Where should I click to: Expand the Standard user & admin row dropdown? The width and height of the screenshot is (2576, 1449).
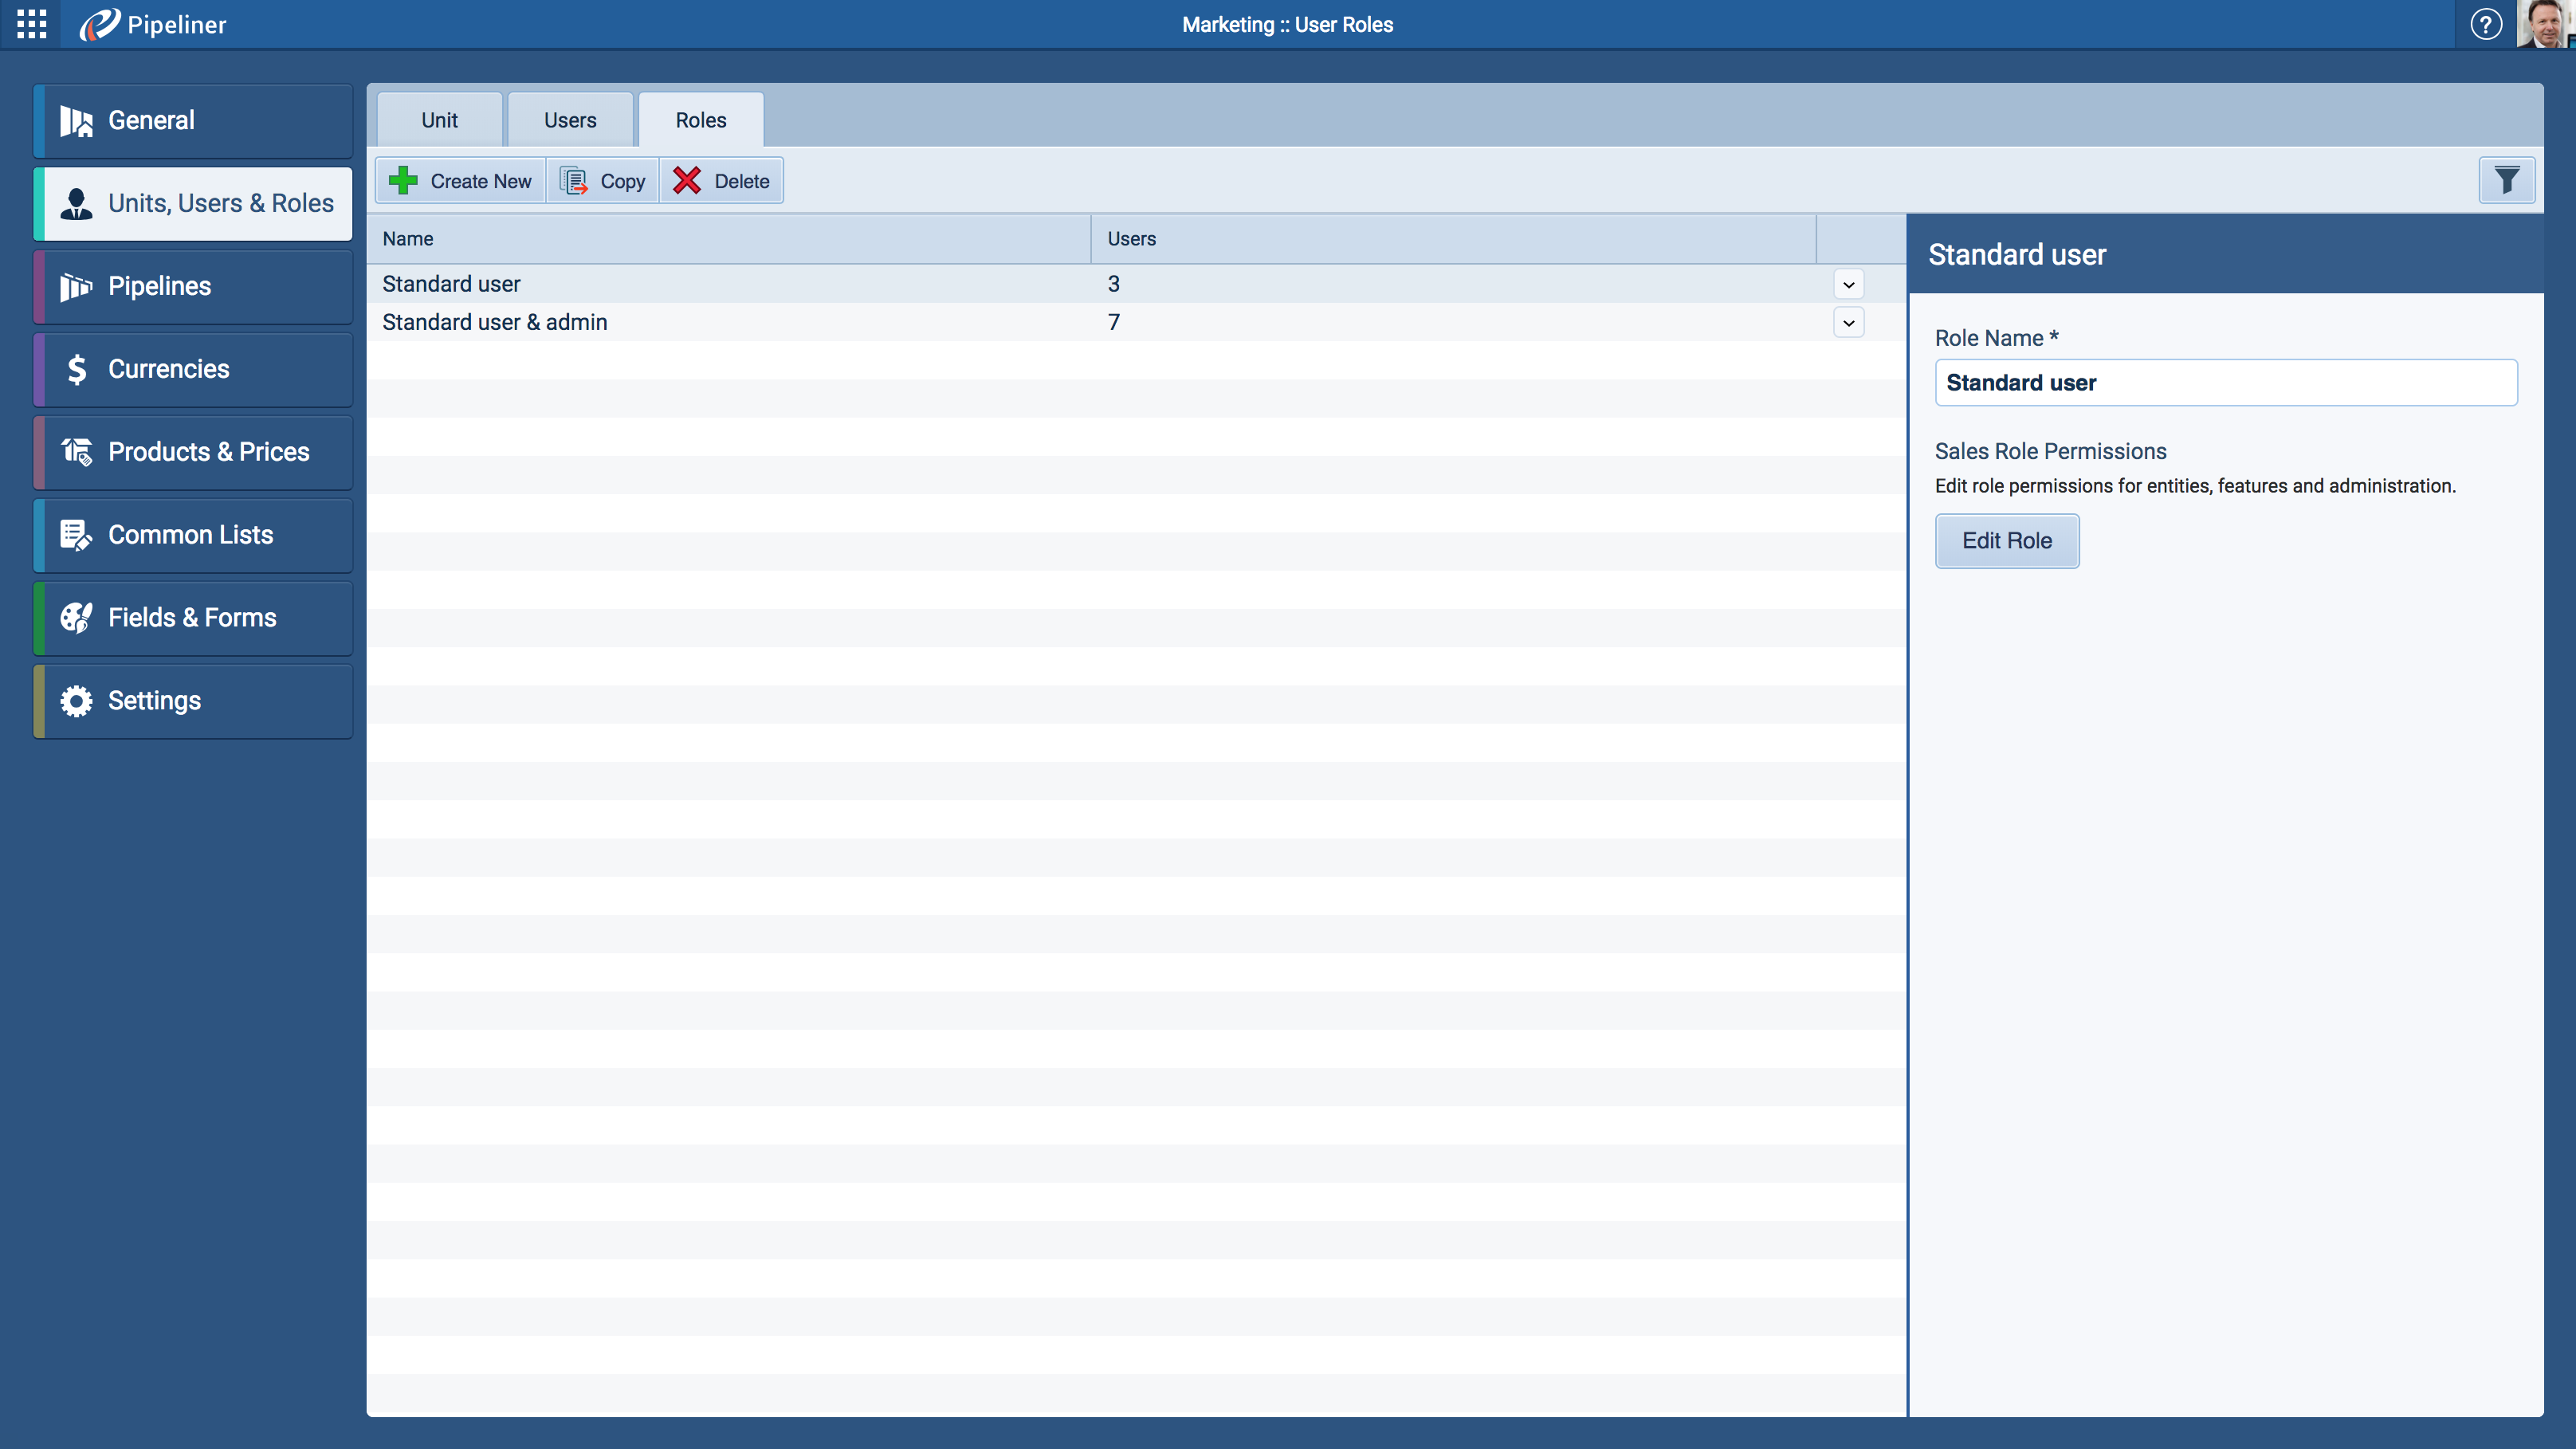click(x=1848, y=323)
